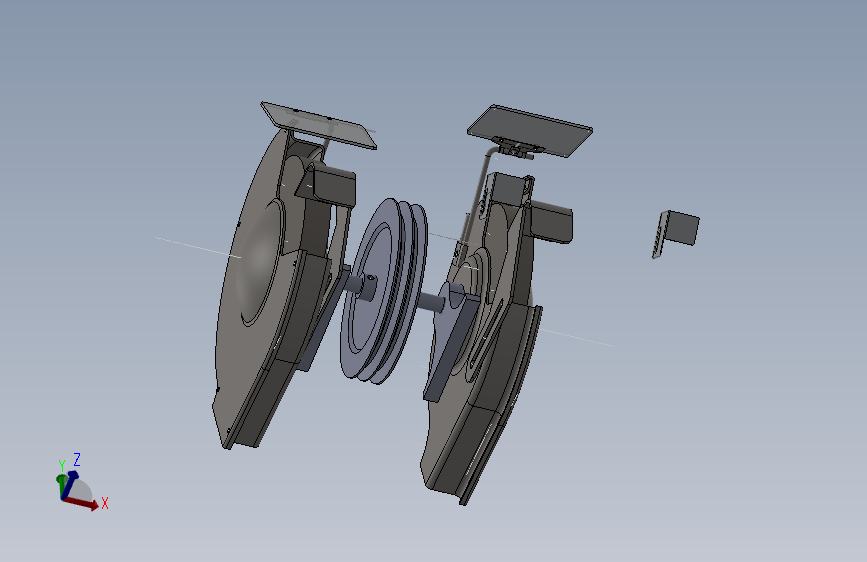The height and width of the screenshot is (562, 867).
Task: Select the flat top plate above right housing
Action: [530, 131]
